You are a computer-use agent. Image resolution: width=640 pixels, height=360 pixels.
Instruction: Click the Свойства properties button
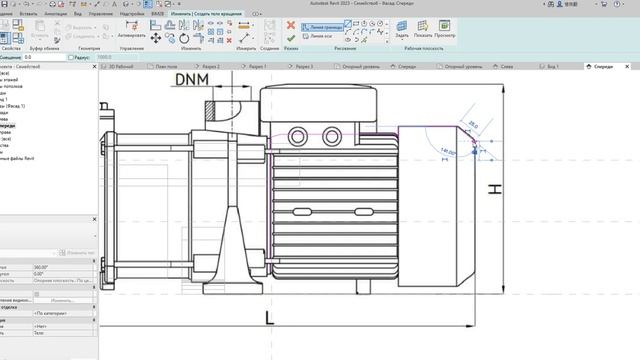[x=6, y=39]
